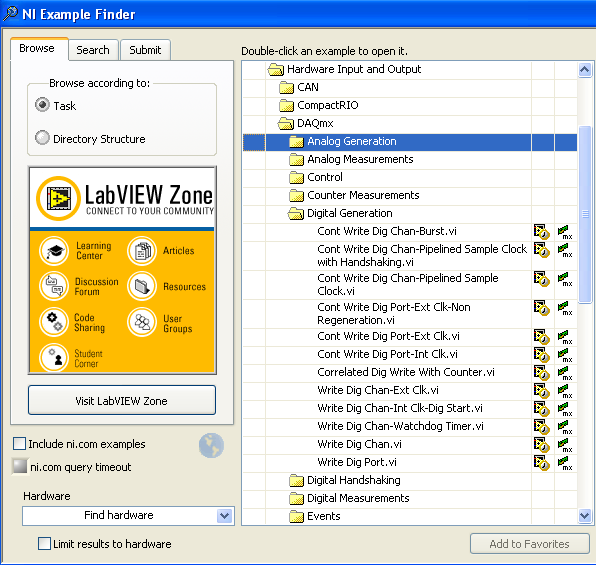
Task: Switch to the Submit tab
Action: tap(145, 50)
